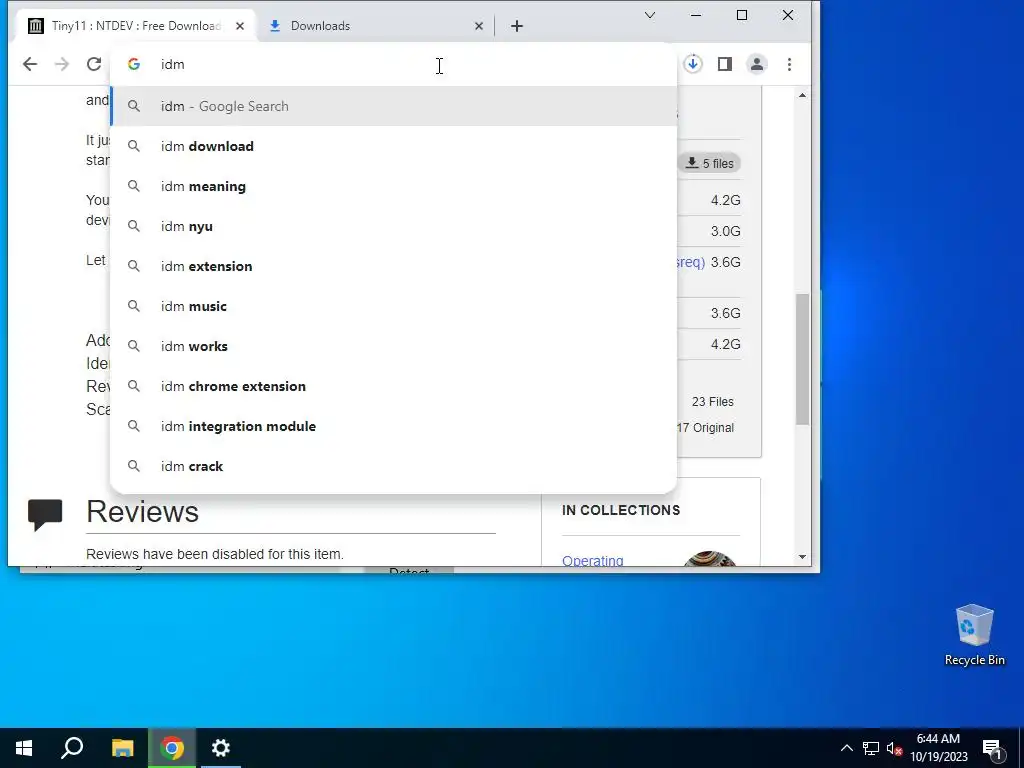Image resolution: width=1024 pixels, height=768 pixels.
Task: Close the Tiny11 NTDEV tab
Action: [x=240, y=26]
